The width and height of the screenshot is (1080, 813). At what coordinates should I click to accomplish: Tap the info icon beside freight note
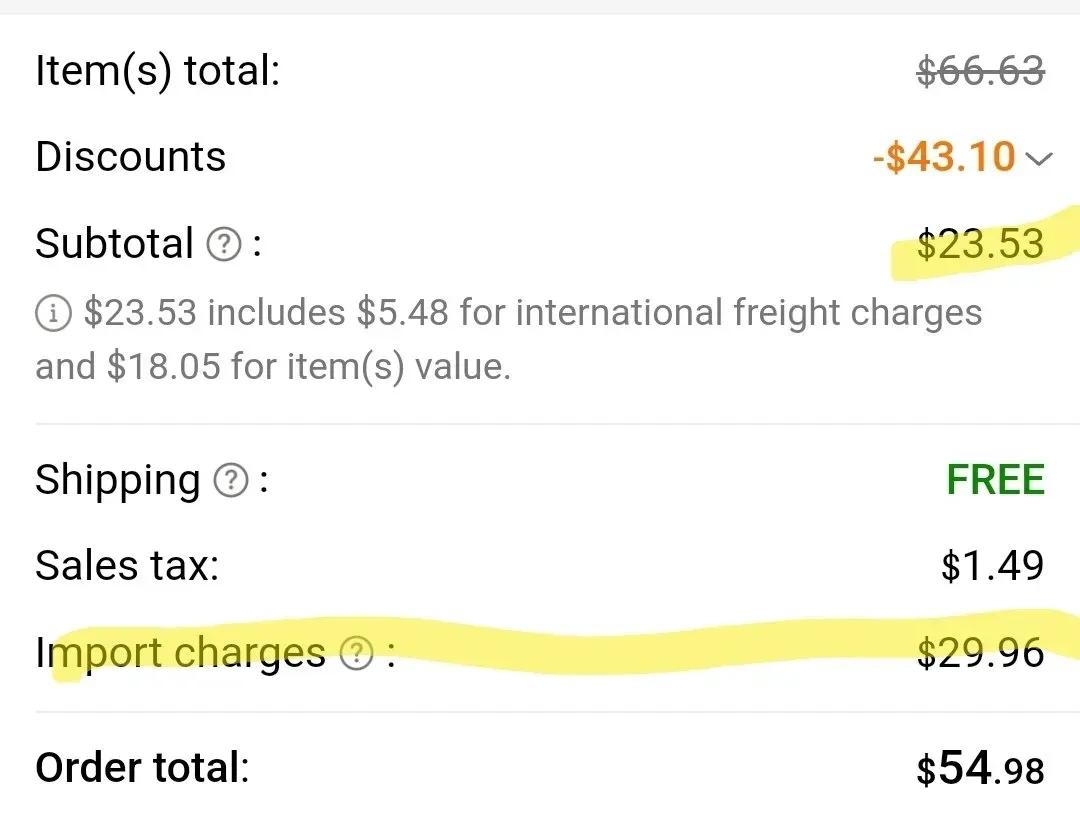pos(52,313)
